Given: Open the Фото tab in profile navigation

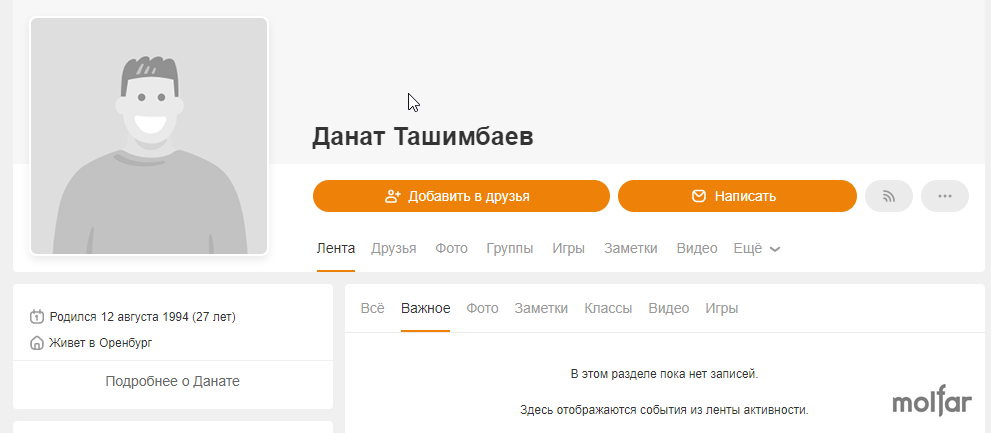Looking at the screenshot, I should pyautogui.click(x=451, y=248).
